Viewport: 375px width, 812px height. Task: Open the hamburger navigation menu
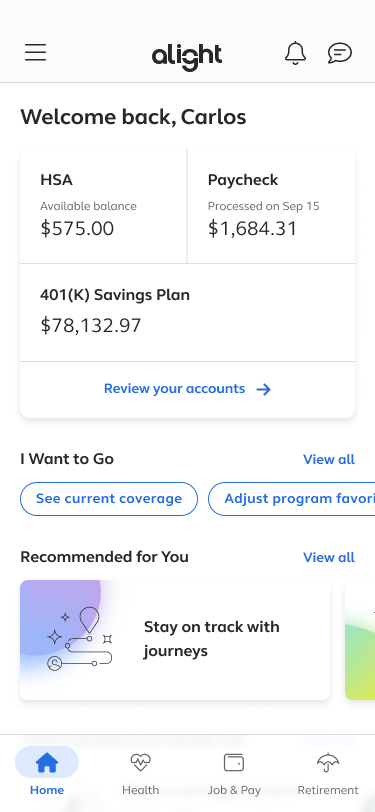click(36, 53)
